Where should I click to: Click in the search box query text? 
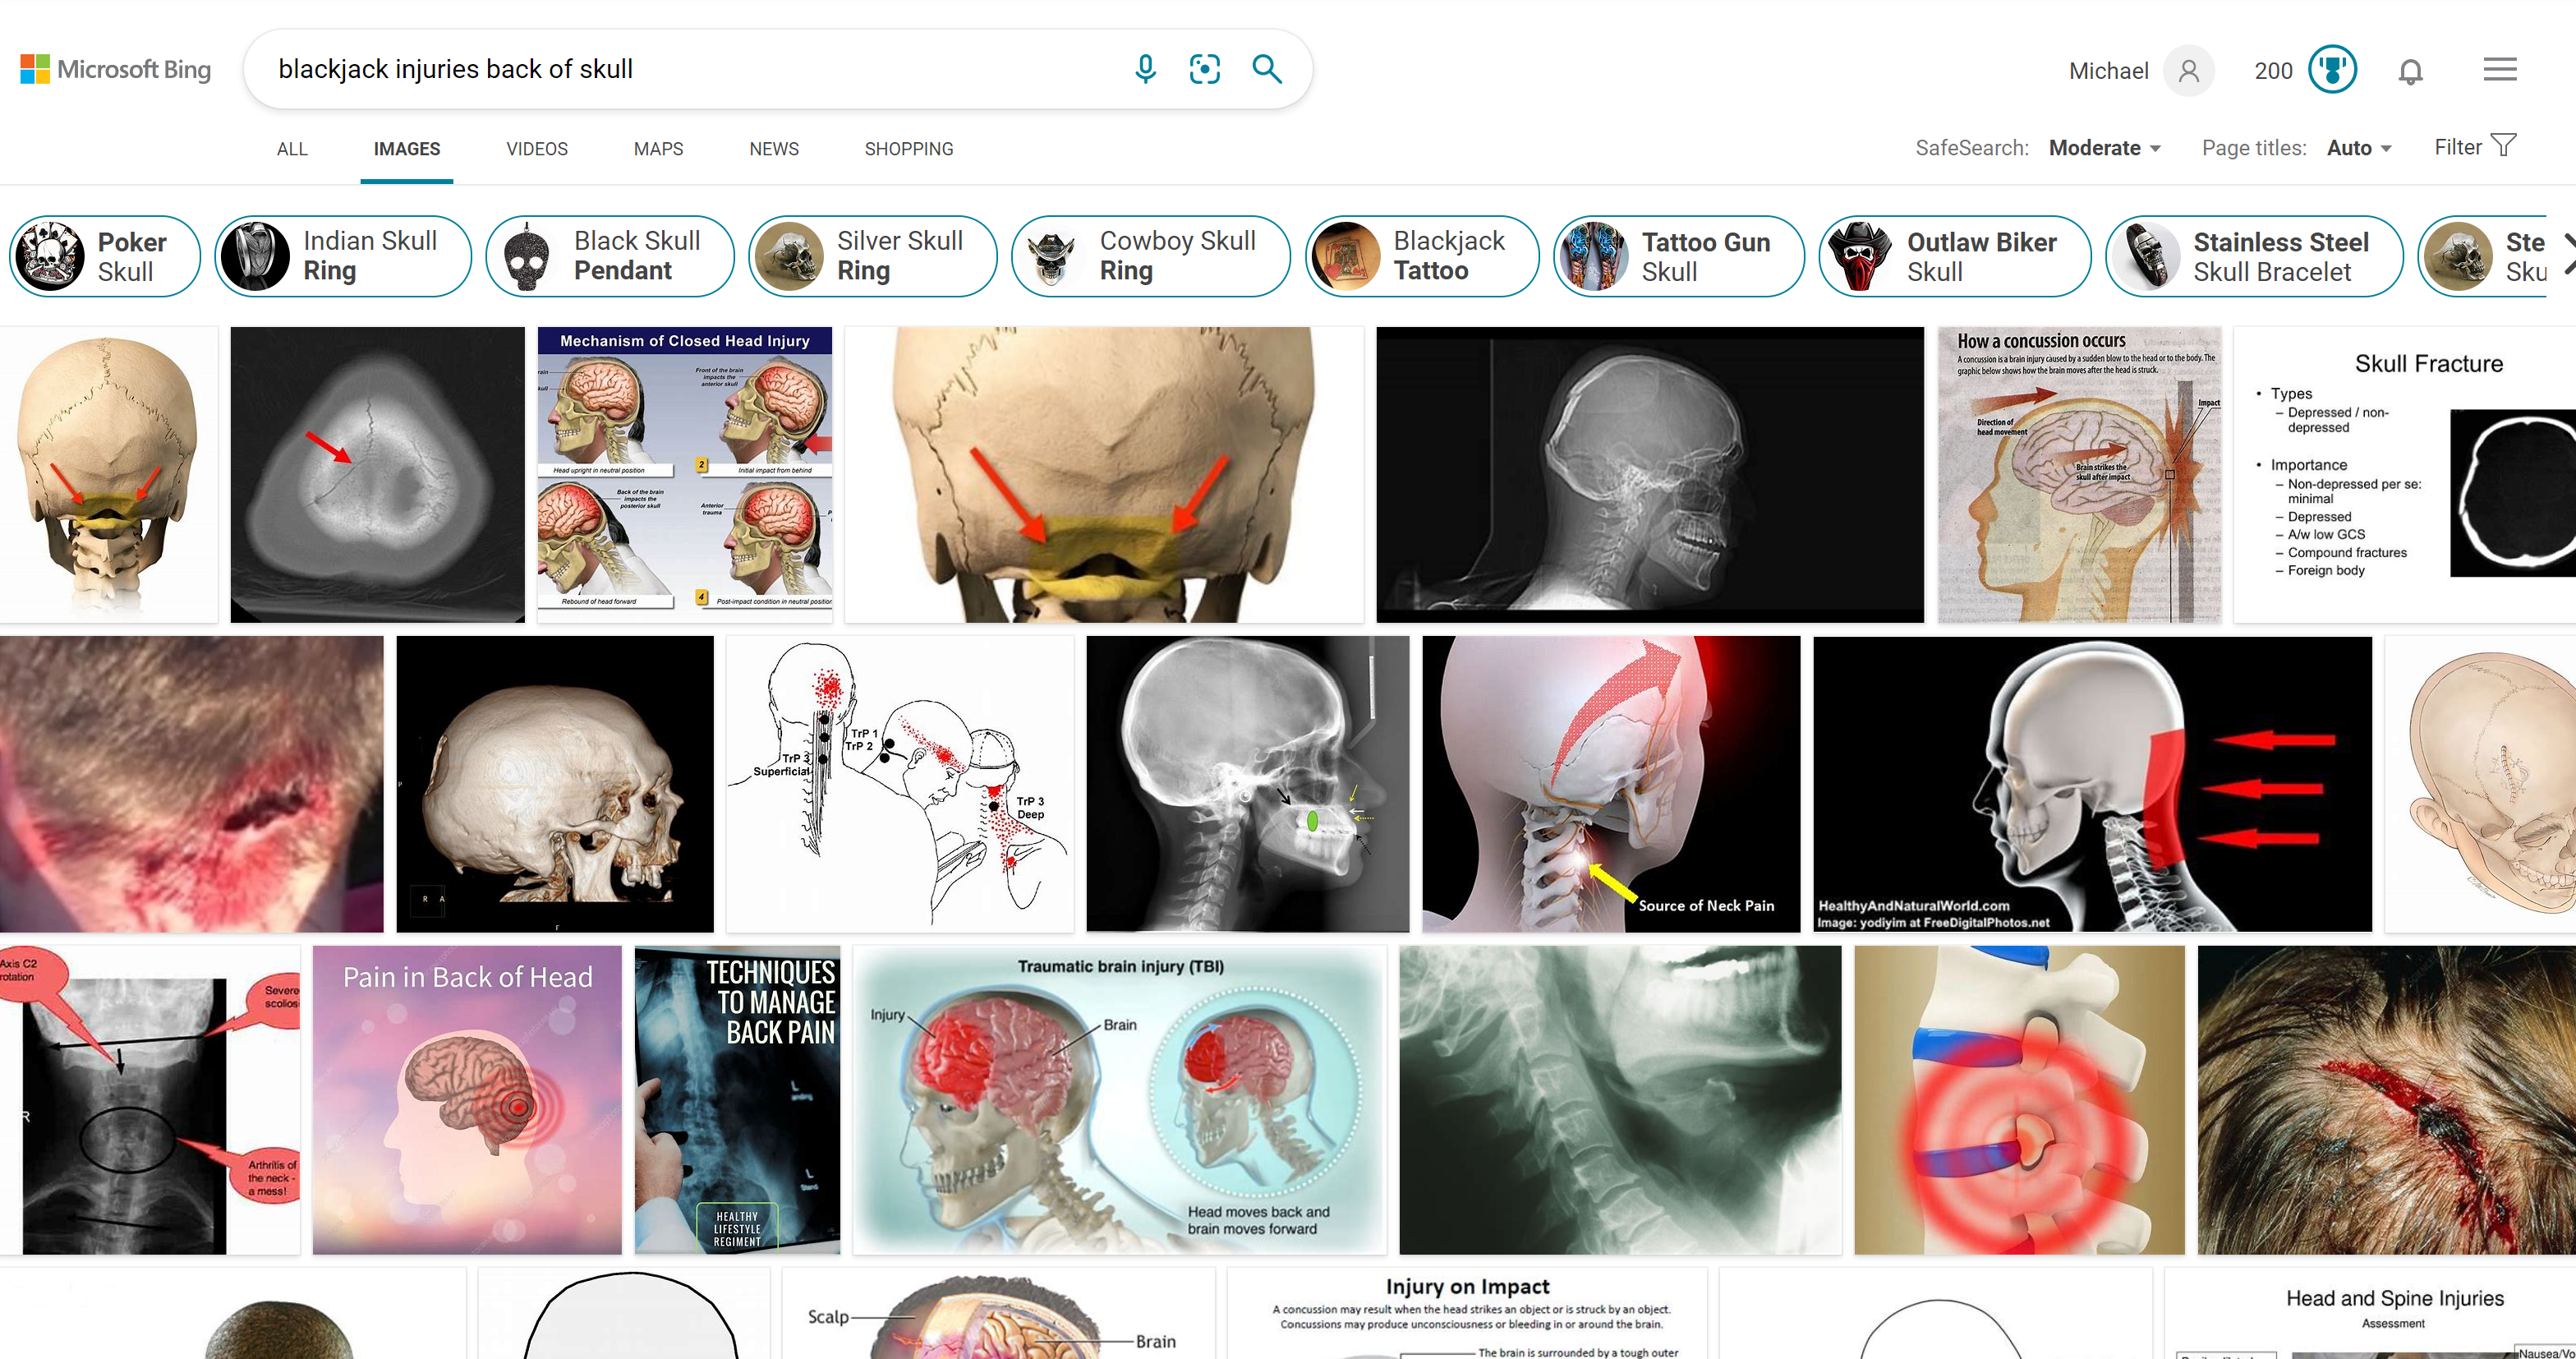[455, 69]
